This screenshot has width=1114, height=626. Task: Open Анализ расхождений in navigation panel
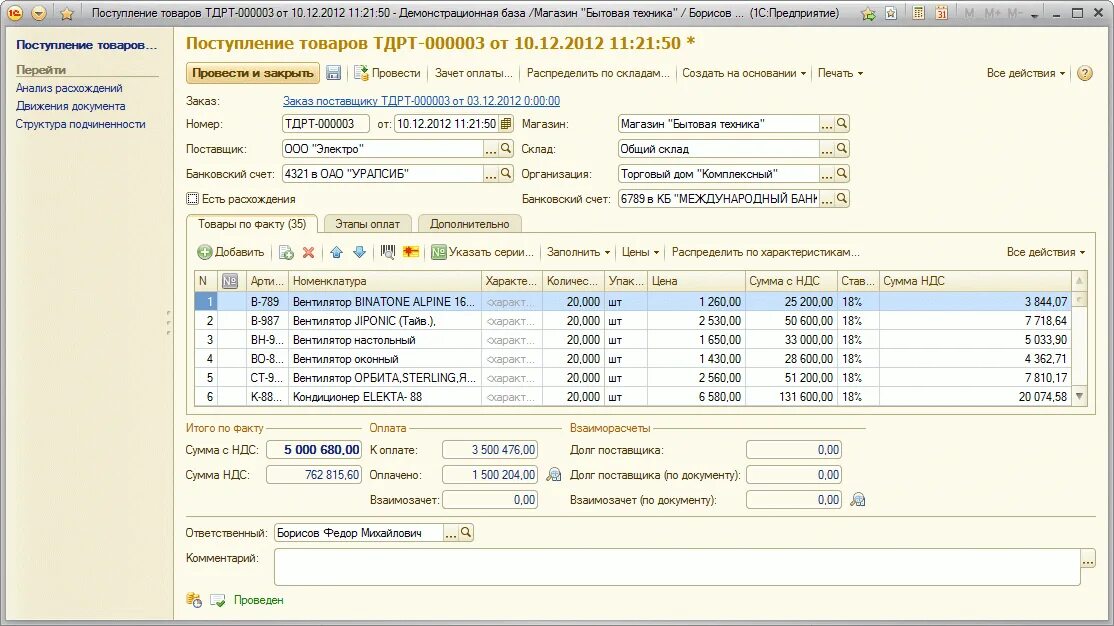click(x=69, y=88)
